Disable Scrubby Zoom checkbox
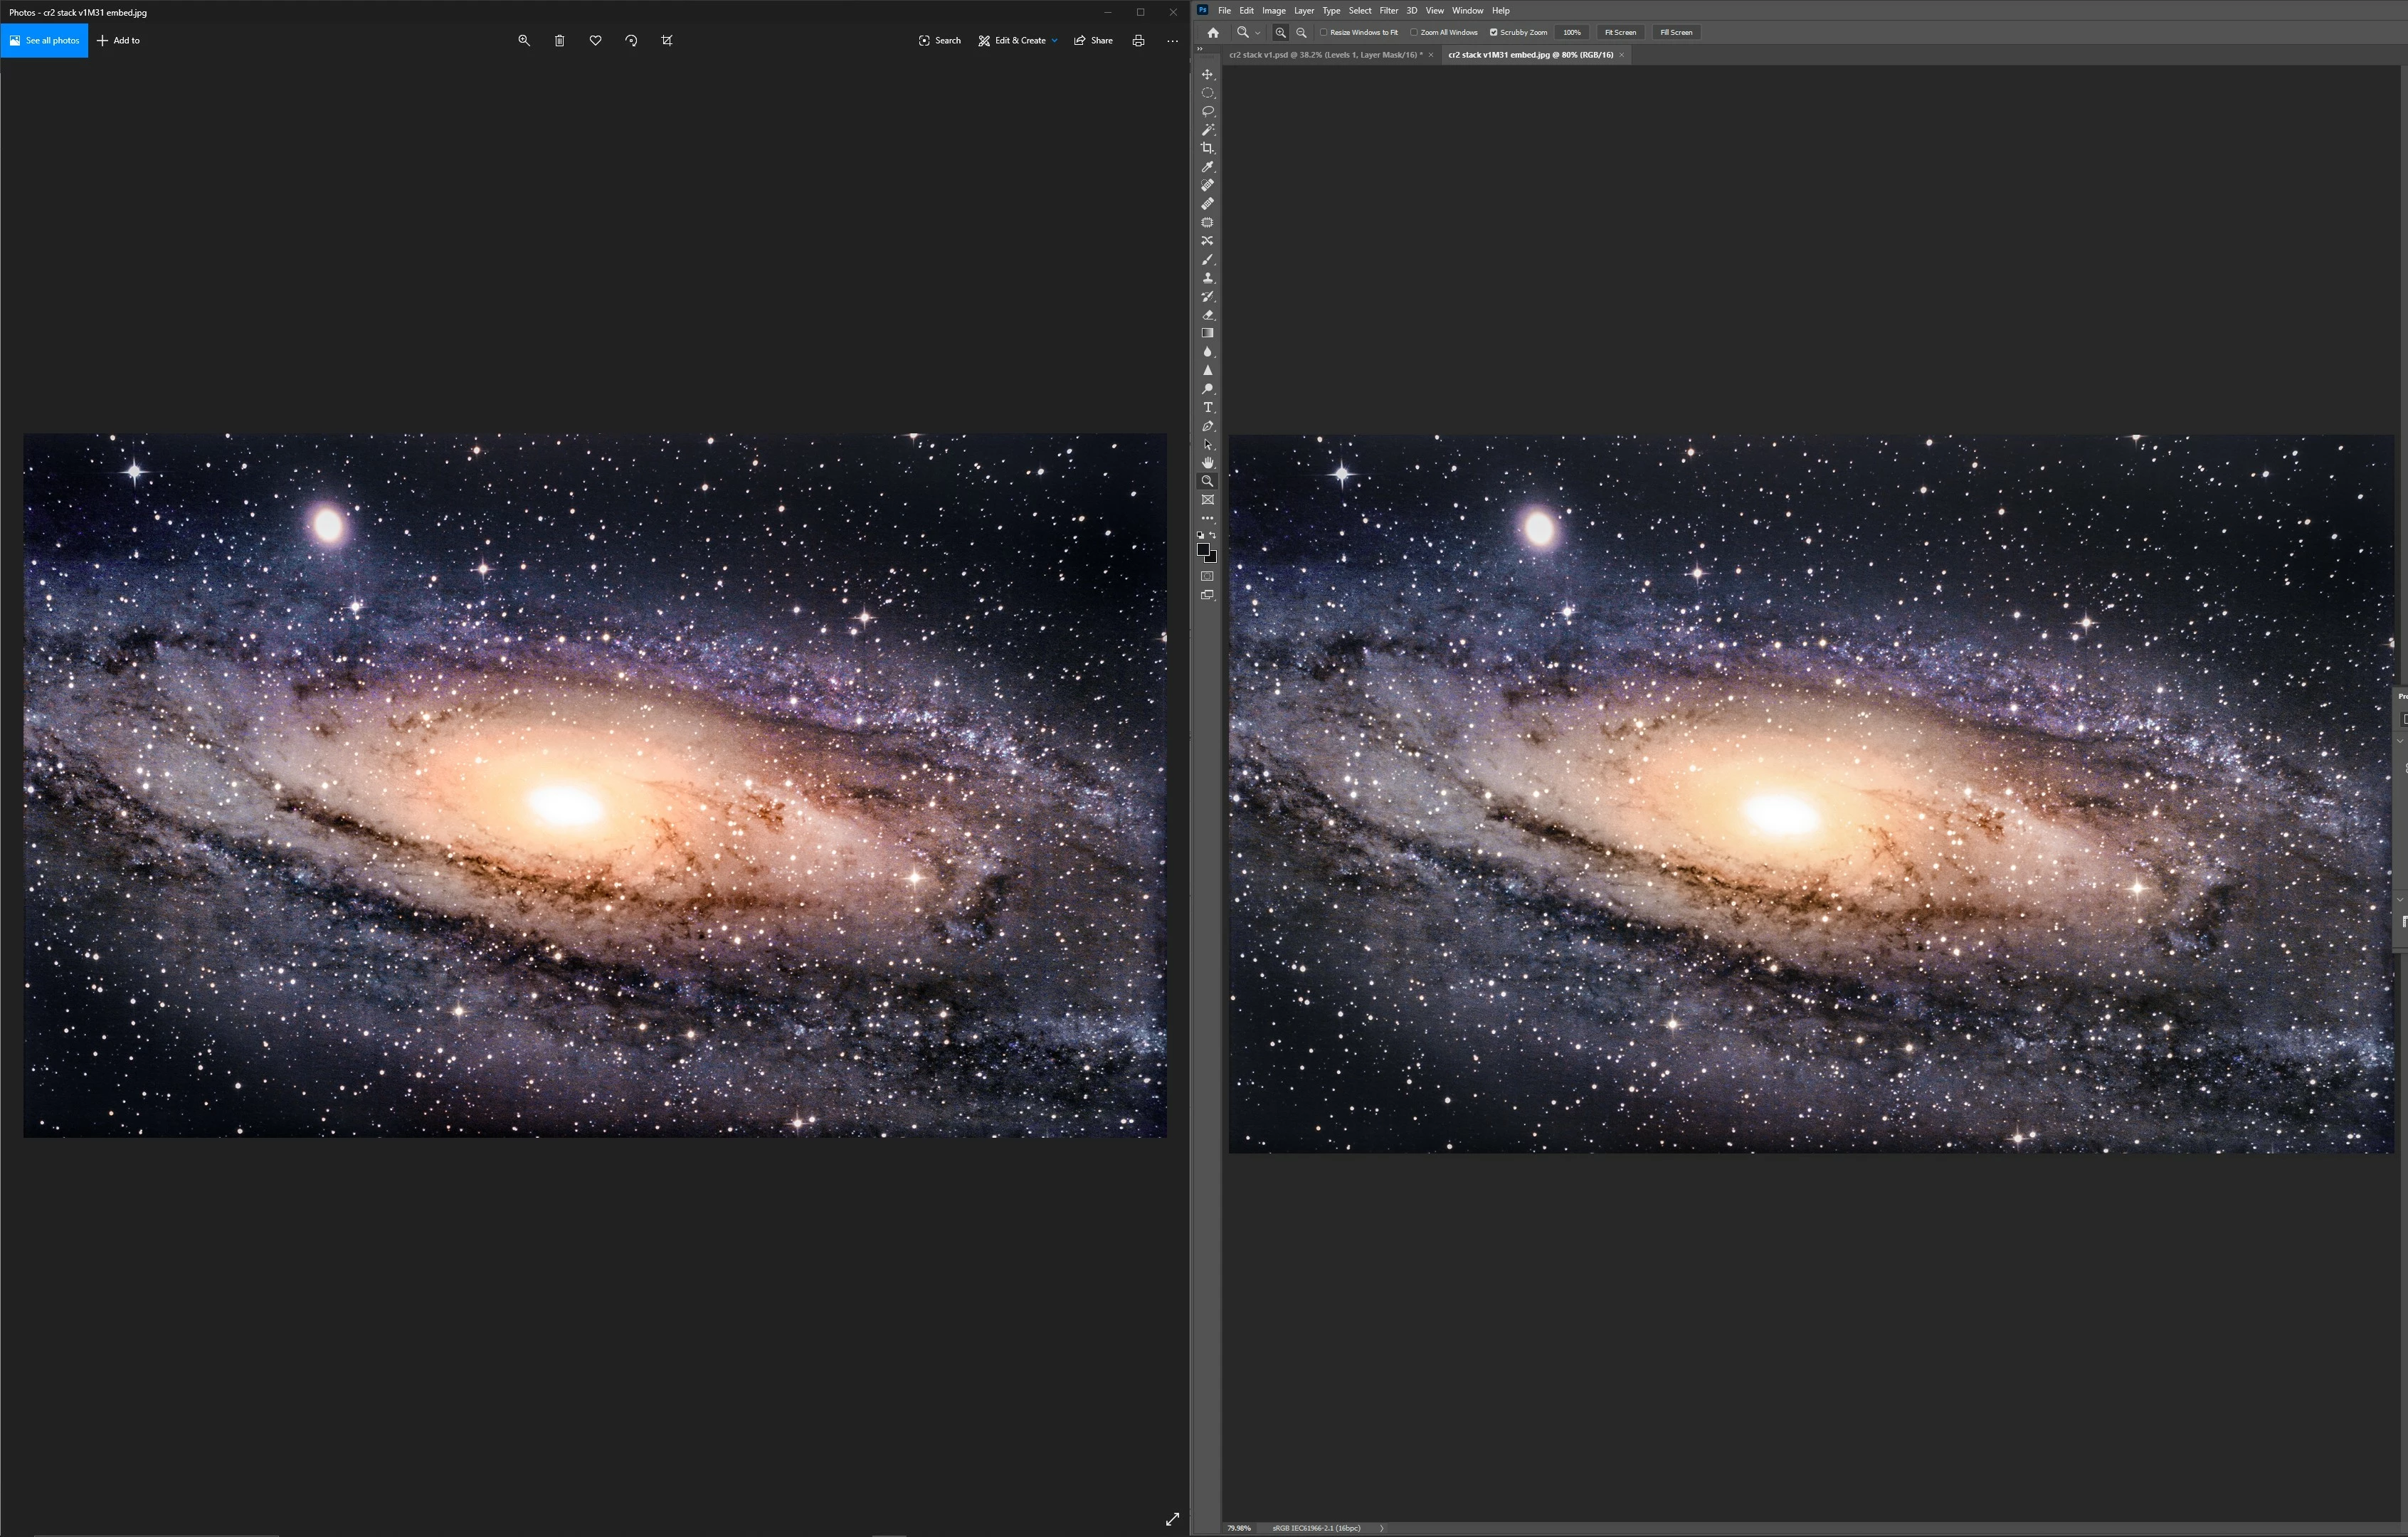 point(1494,32)
